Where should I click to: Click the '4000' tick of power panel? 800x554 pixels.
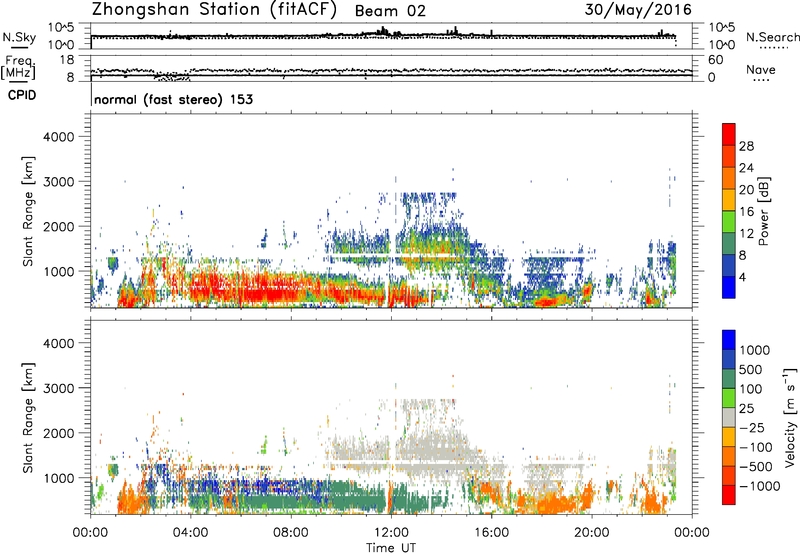tap(58, 137)
